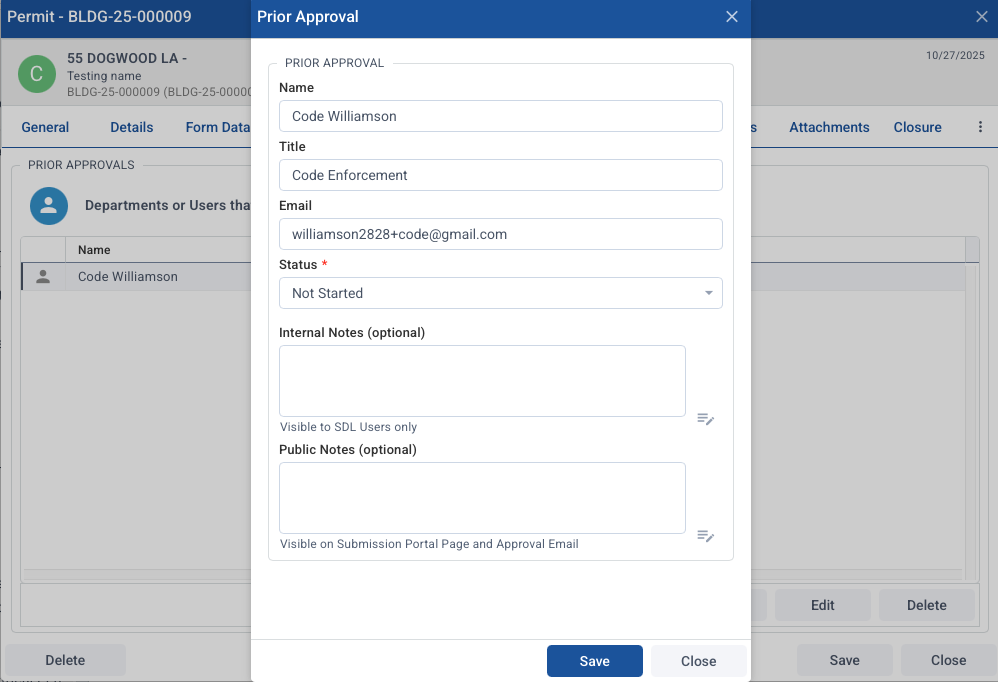Click inside the Public Notes text area
The height and width of the screenshot is (682, 998).
coord(482,498)
